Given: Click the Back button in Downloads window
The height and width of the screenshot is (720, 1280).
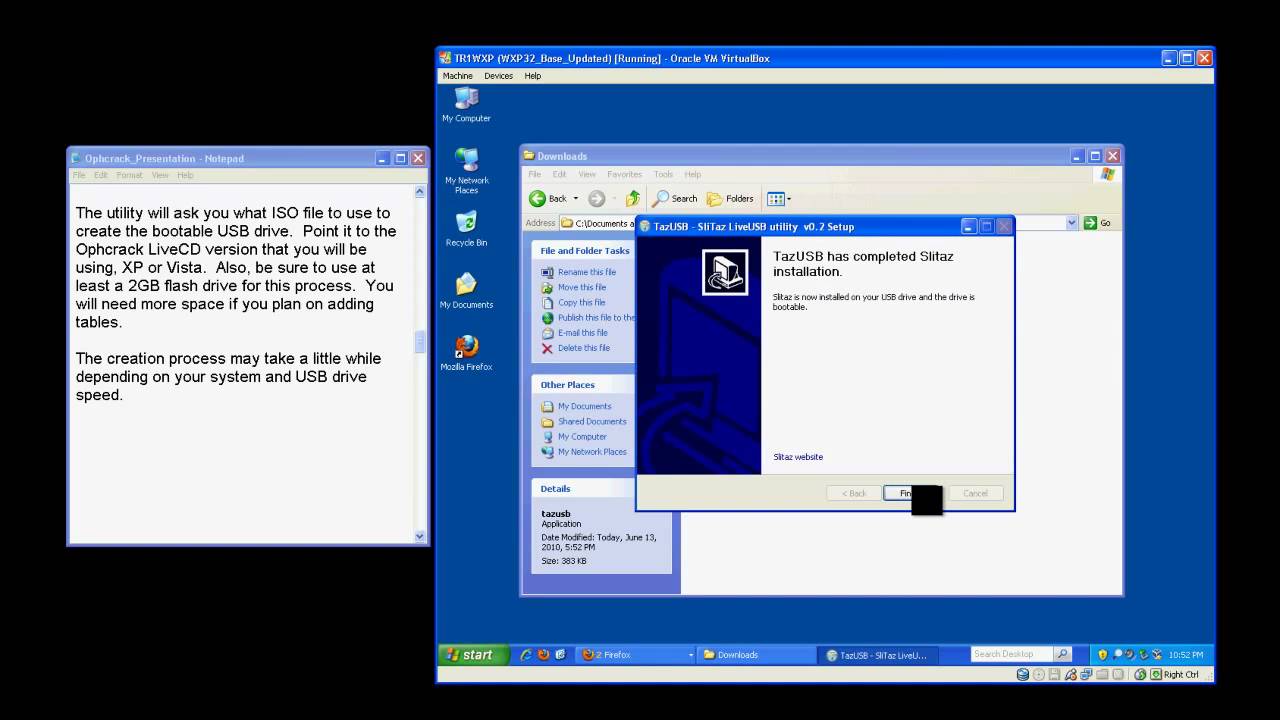Looking at the screenshot, I should (548, 198).
